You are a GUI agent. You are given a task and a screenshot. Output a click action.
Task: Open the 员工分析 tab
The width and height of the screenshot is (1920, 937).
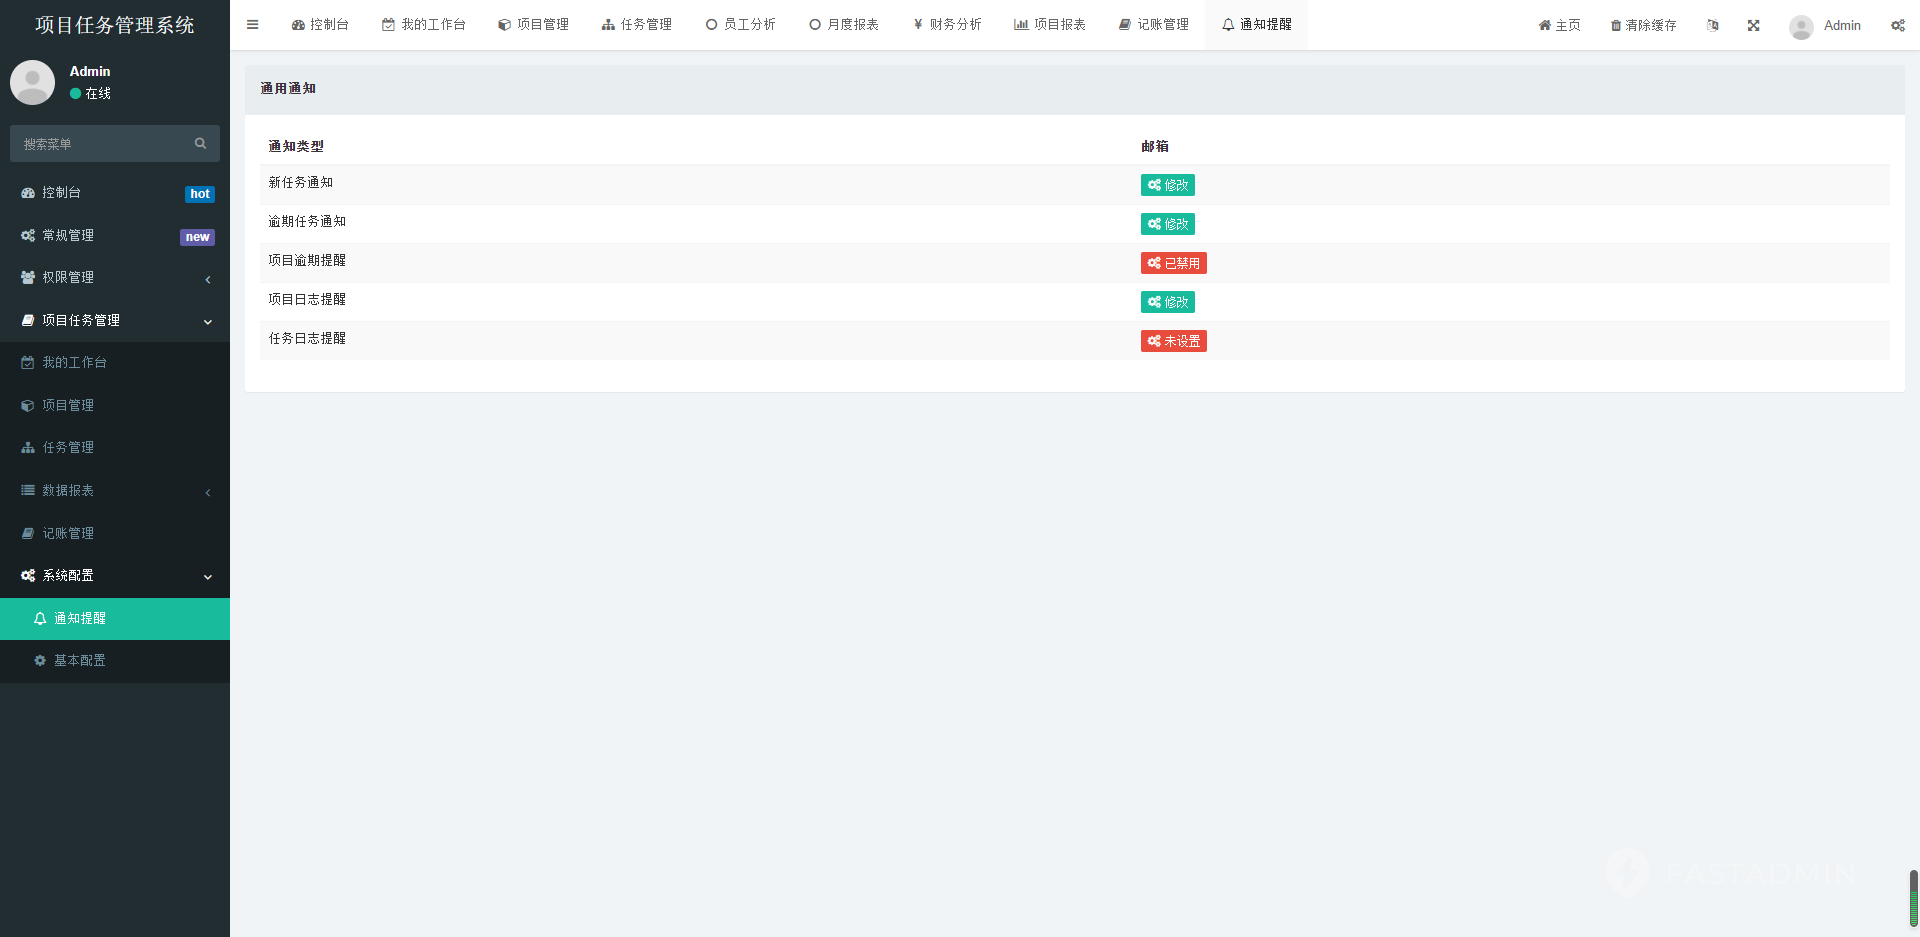click(x=740, y=25)
